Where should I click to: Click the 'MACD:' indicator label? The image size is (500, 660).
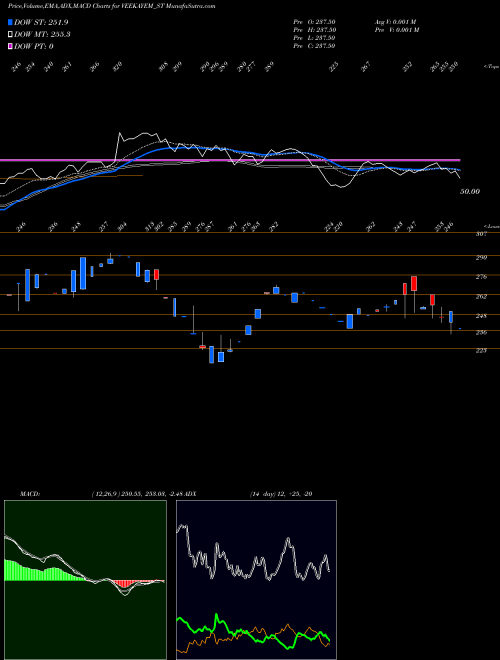30,493
